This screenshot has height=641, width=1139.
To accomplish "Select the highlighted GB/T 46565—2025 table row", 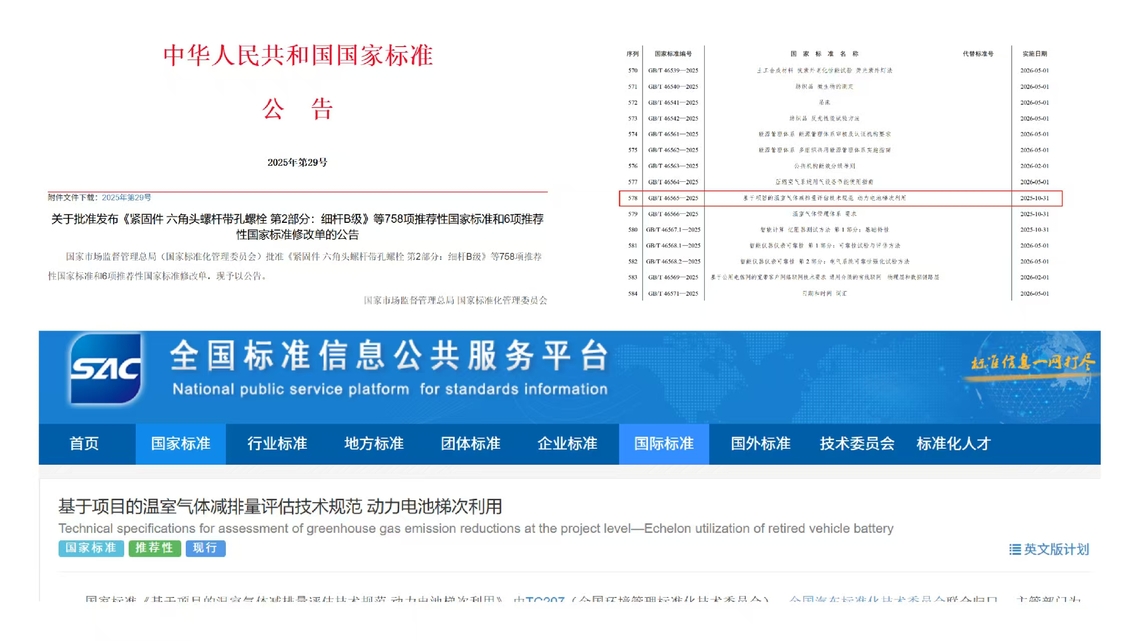I will click(840, 198).
